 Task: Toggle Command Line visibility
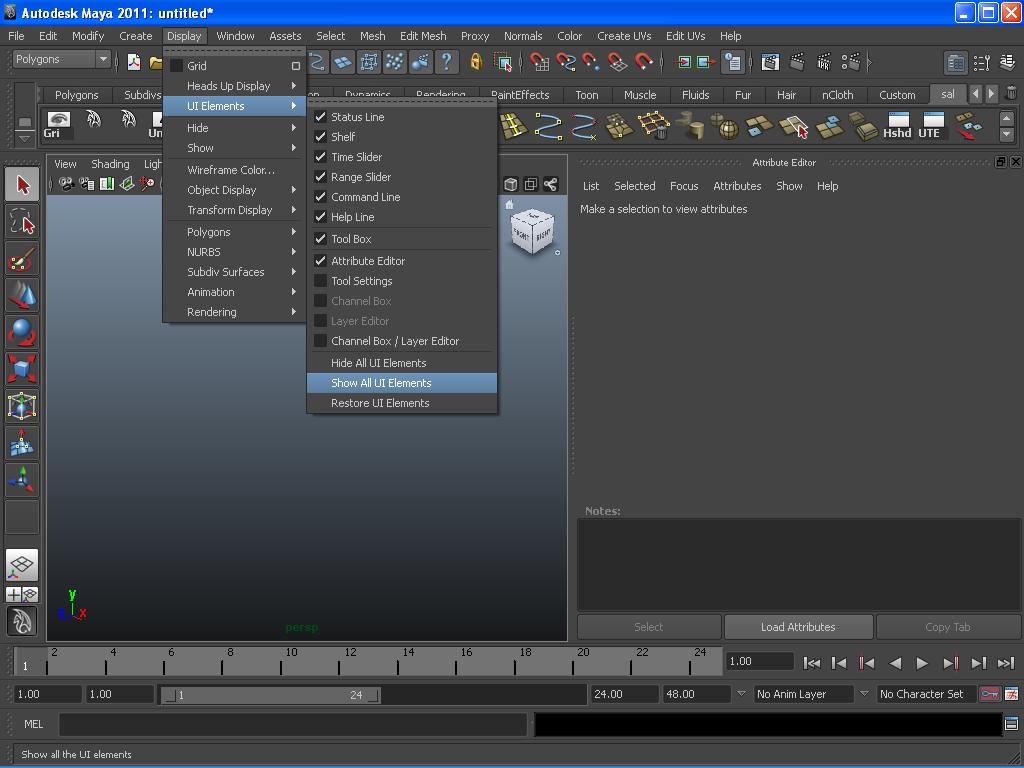[x=321, y=197]
